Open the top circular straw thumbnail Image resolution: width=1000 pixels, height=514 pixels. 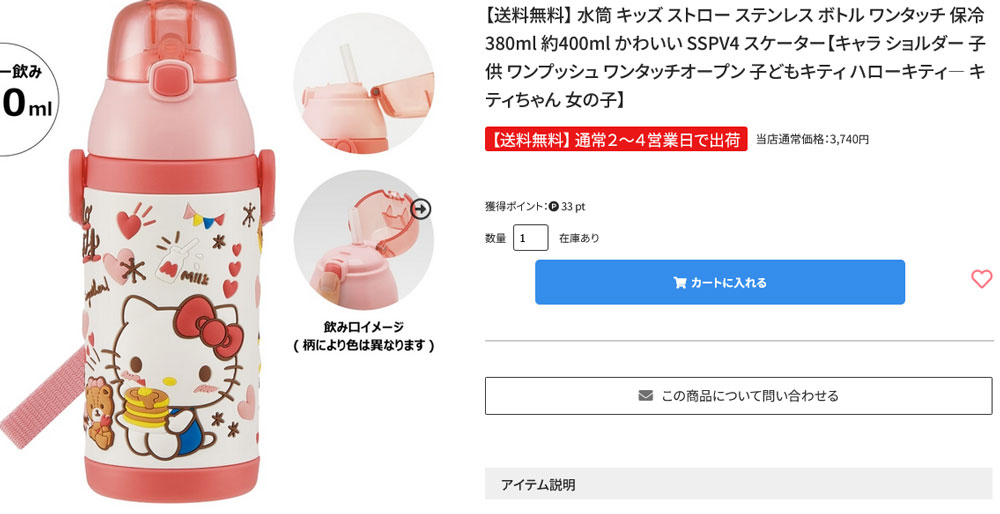point(363,82)
